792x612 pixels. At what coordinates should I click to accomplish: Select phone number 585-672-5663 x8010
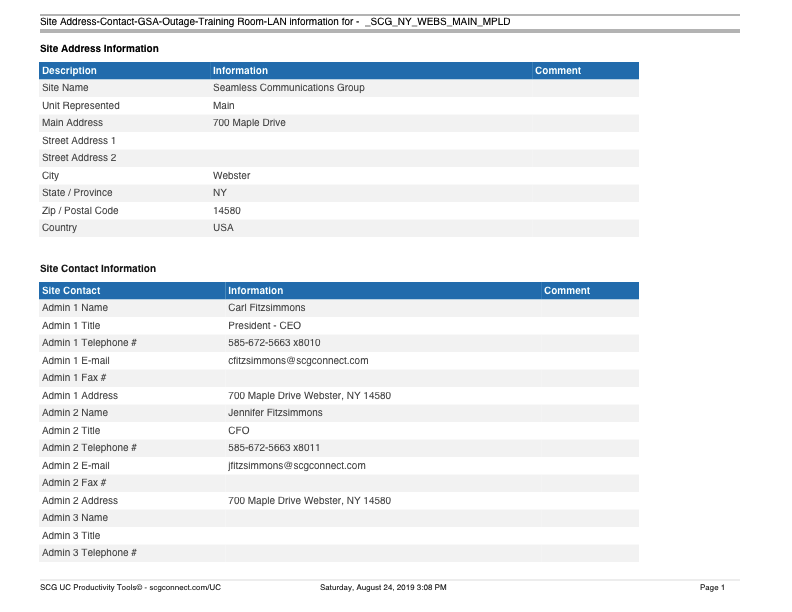[274, 343]
